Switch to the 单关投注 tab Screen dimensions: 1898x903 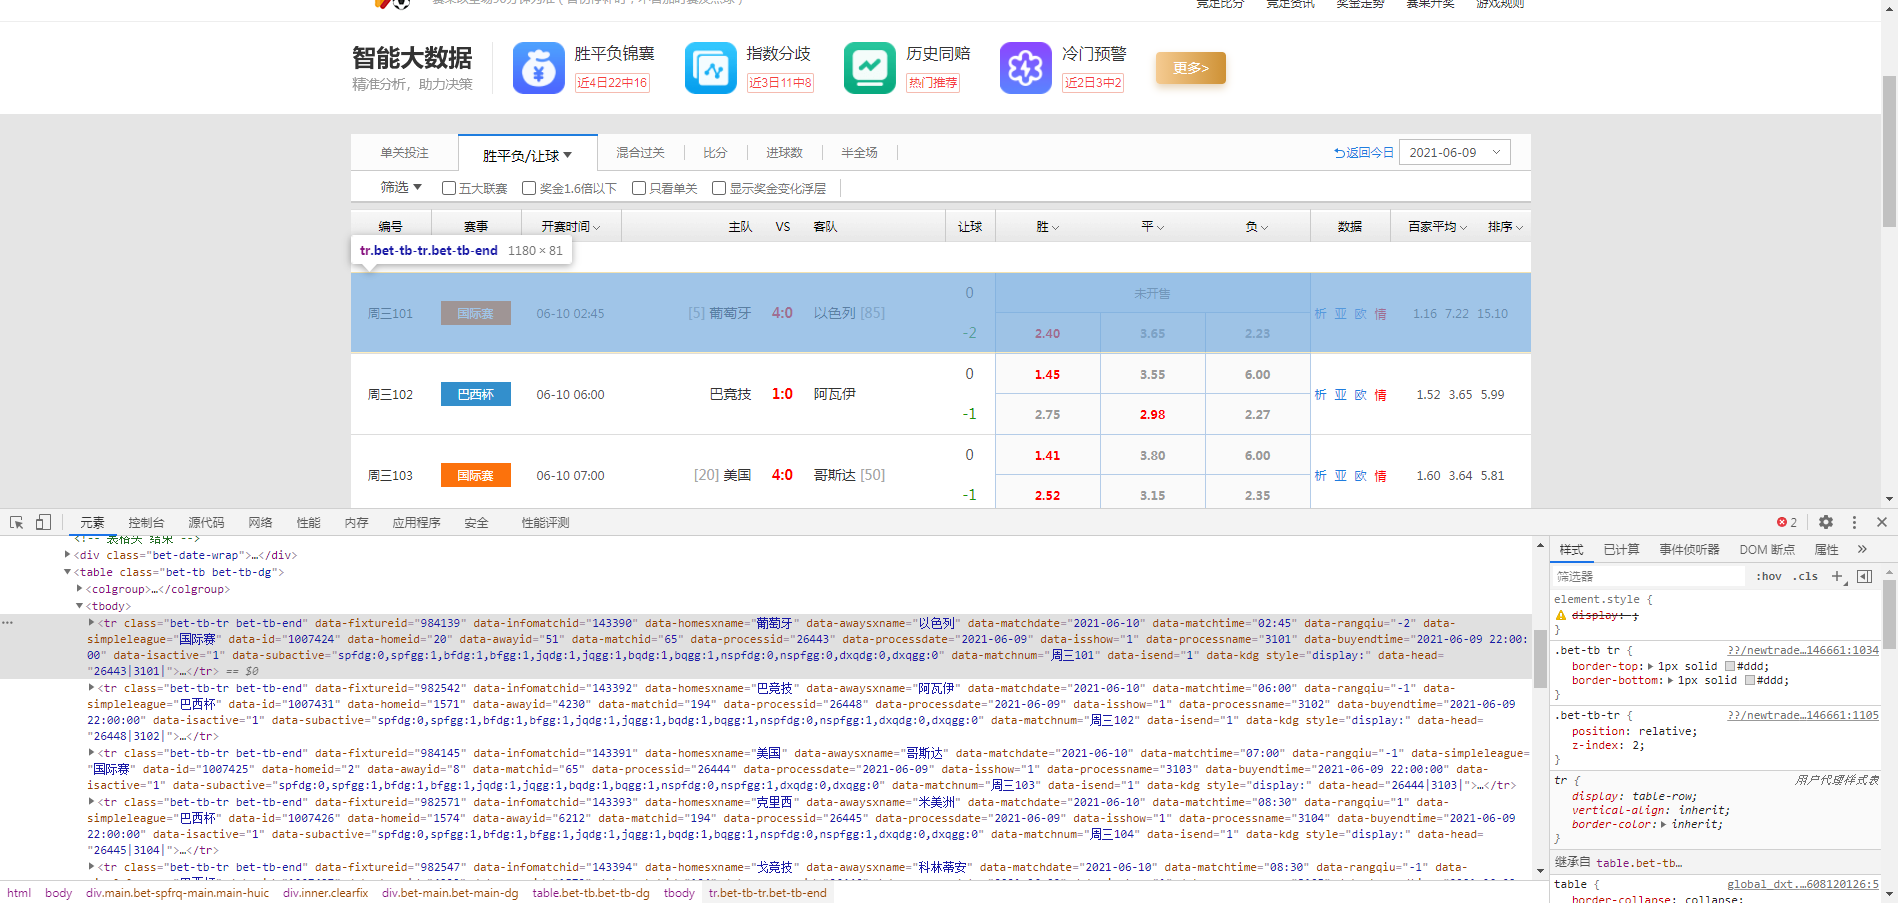click(404, 152)
